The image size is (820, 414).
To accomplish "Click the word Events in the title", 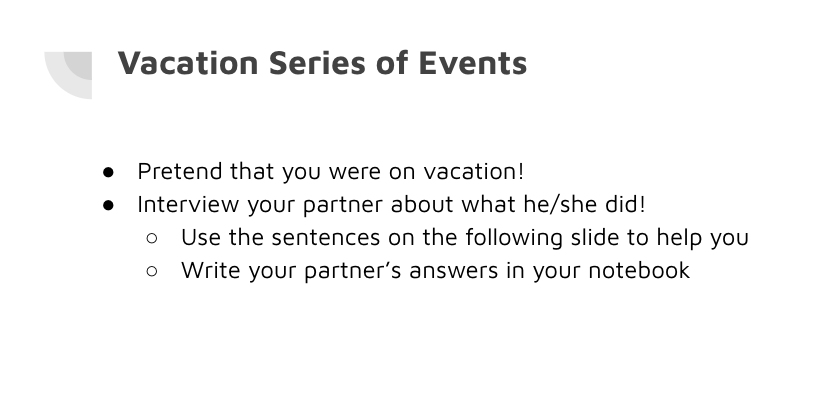I will coord(473,63).
